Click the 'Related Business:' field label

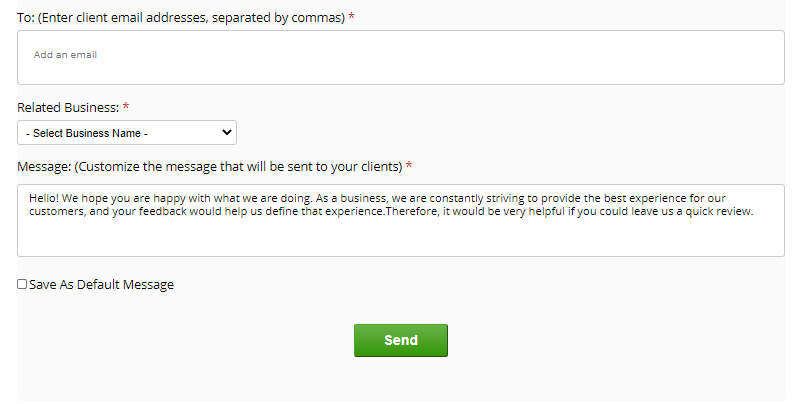coord(68,107)
